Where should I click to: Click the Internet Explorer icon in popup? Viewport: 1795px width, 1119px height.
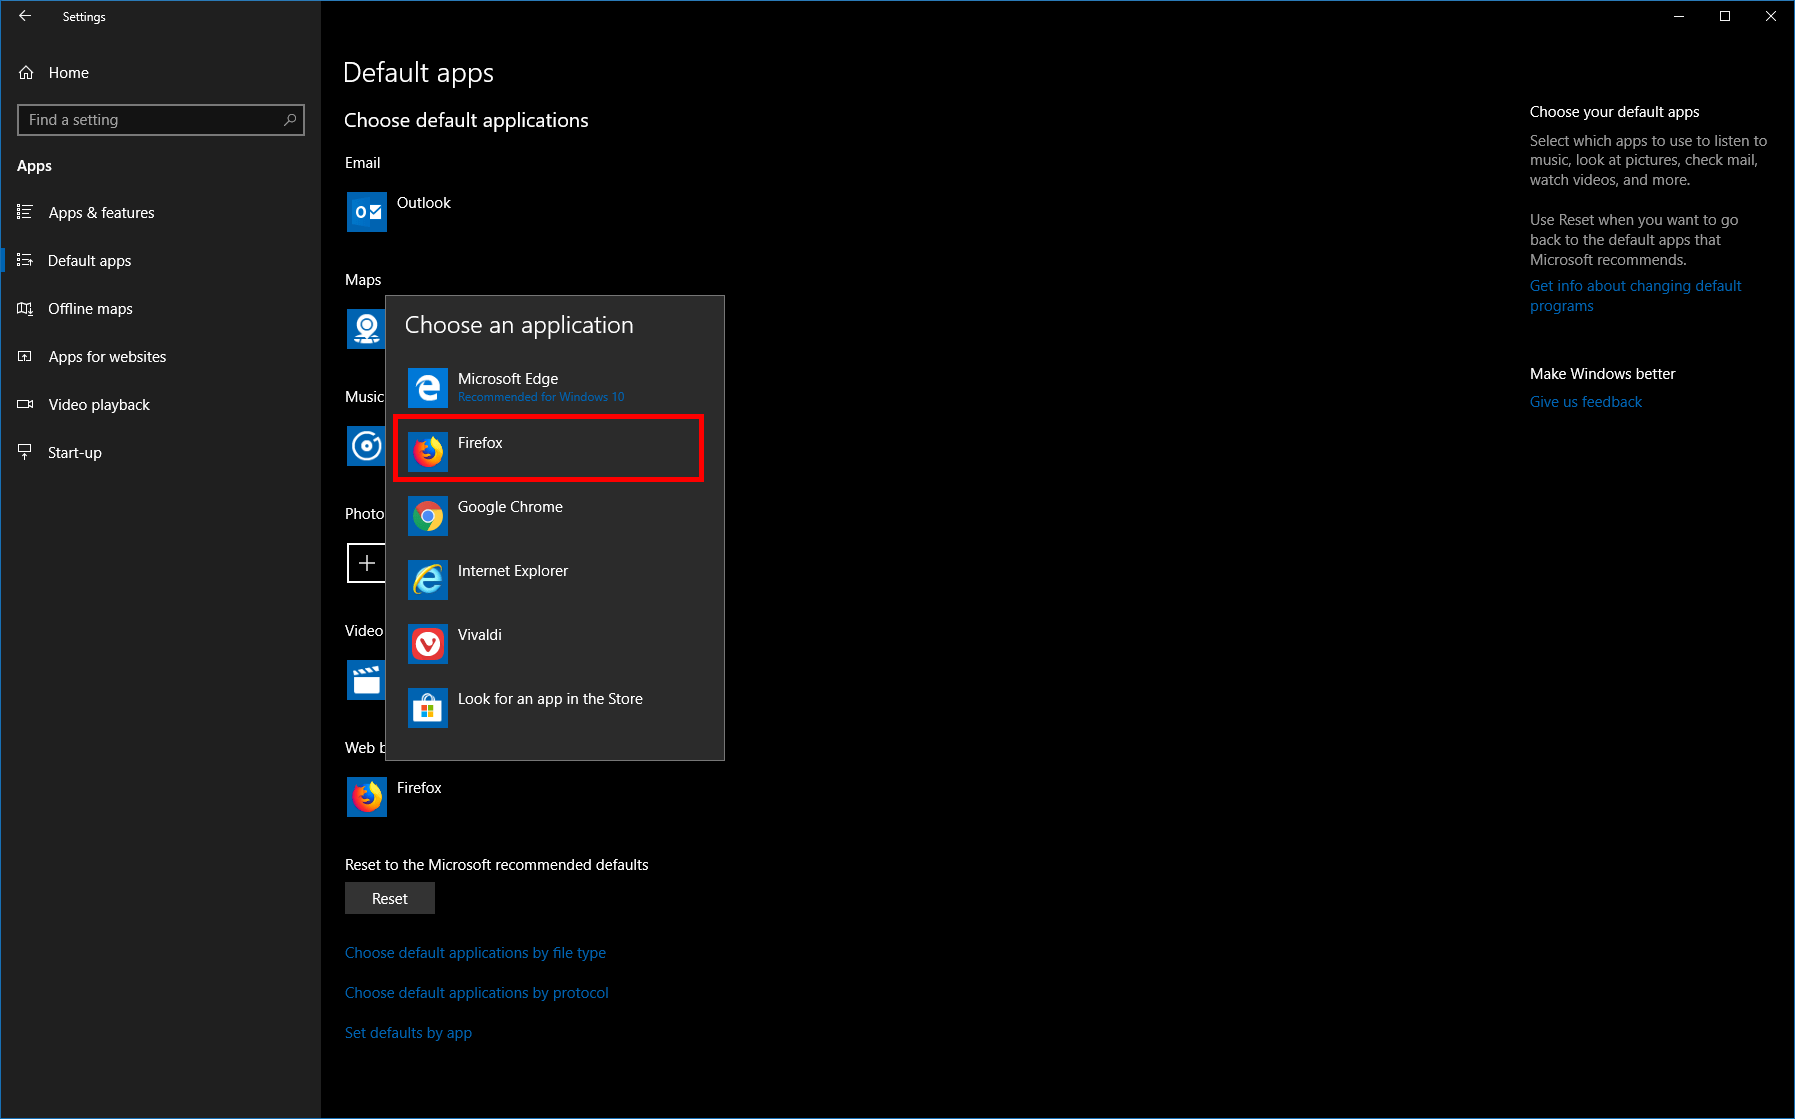click(428, 580)
